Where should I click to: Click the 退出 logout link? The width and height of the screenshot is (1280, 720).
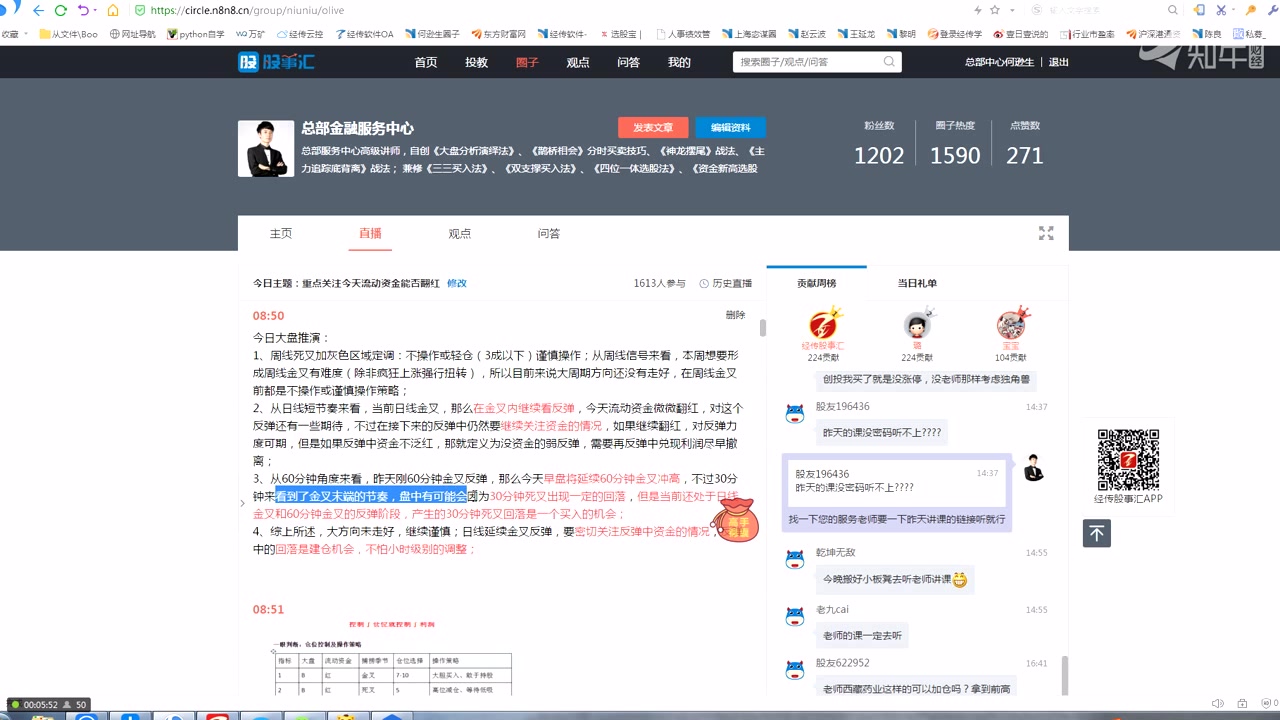(1058, 62)
